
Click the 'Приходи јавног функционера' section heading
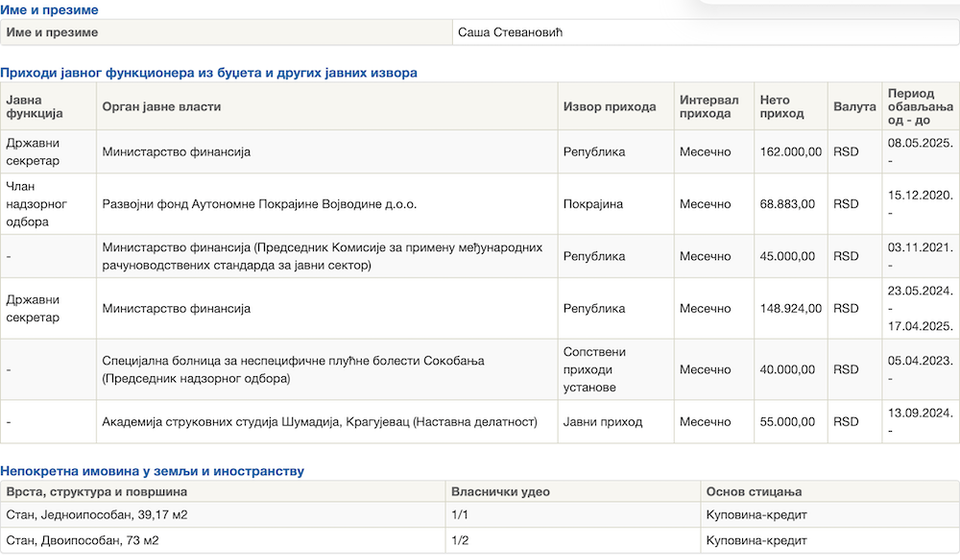(209, 72)
